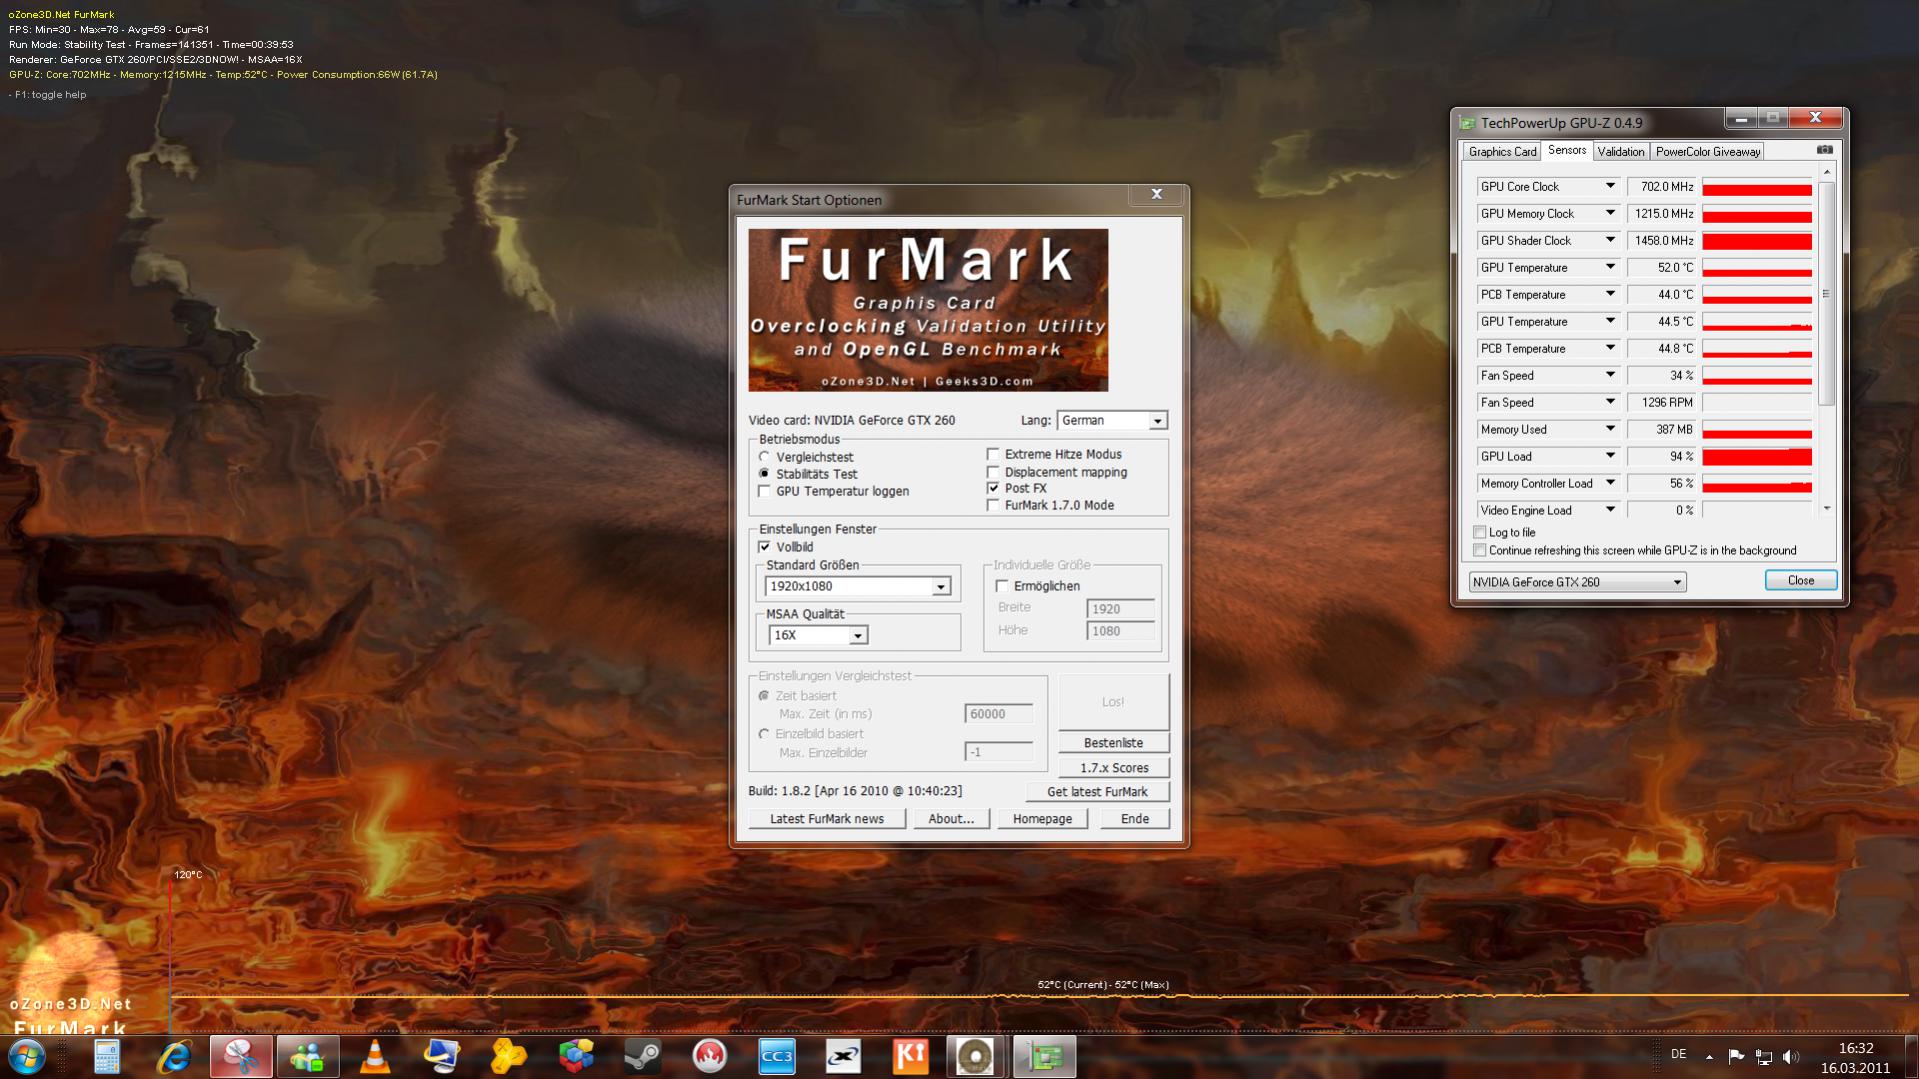Click Close button in GPU-Z
This screenshot has width=1919, height=1079.
pos(1800,581)
